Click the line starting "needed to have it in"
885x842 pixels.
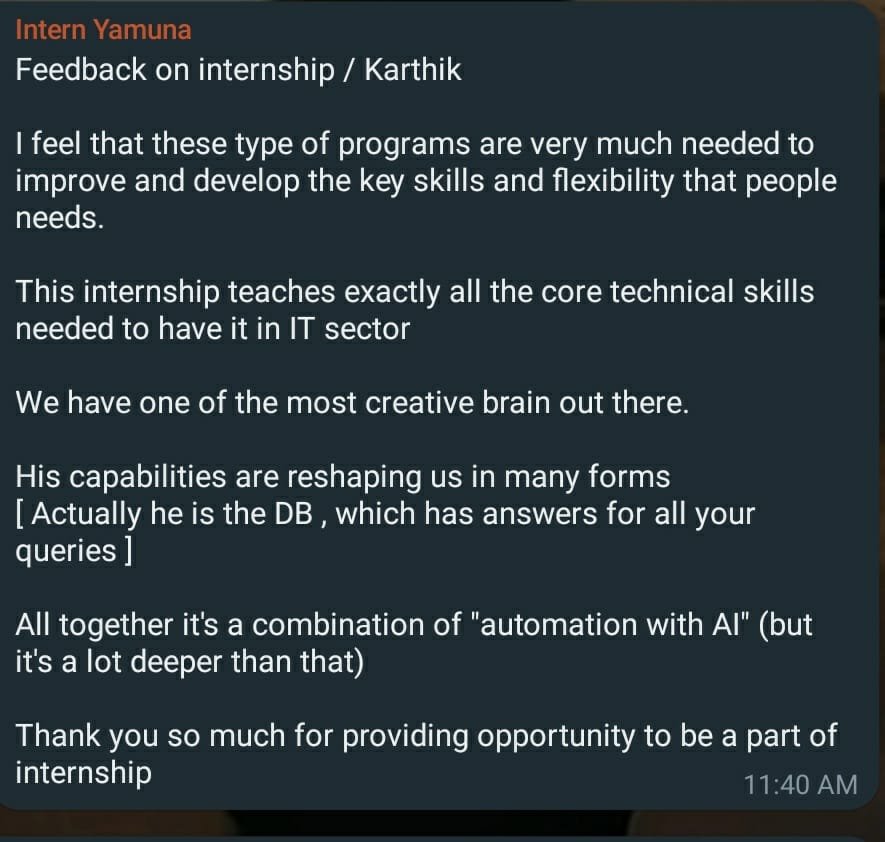point(212,329)
